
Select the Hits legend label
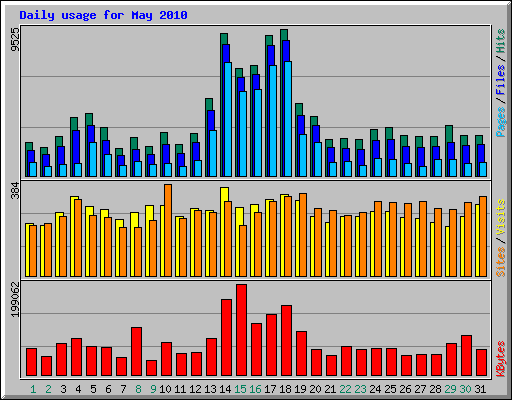coord(500,41)
